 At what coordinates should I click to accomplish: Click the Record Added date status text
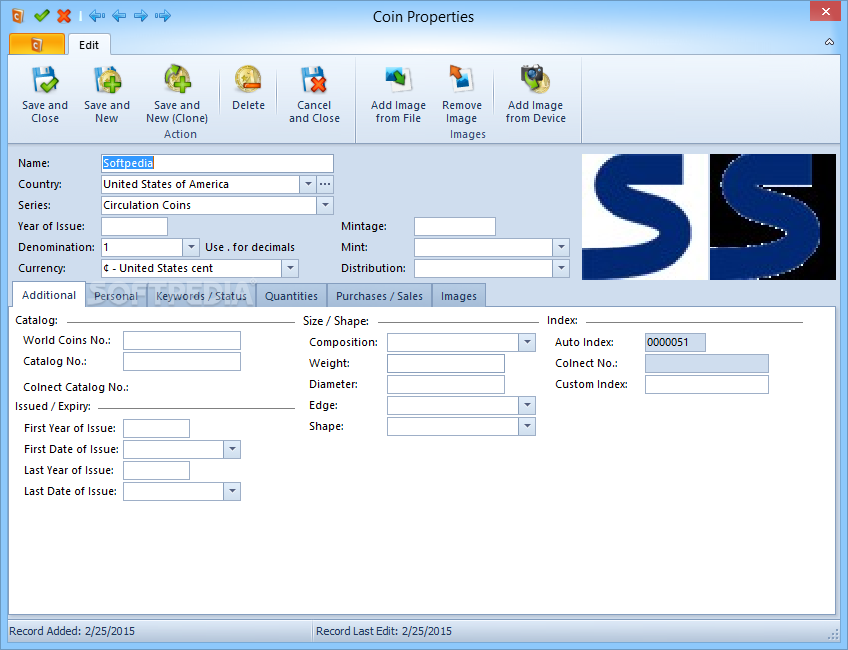72,631
